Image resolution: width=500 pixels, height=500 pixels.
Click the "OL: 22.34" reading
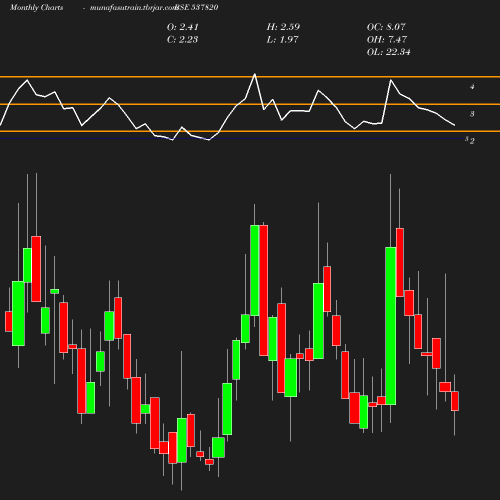(x=388, y=52)
